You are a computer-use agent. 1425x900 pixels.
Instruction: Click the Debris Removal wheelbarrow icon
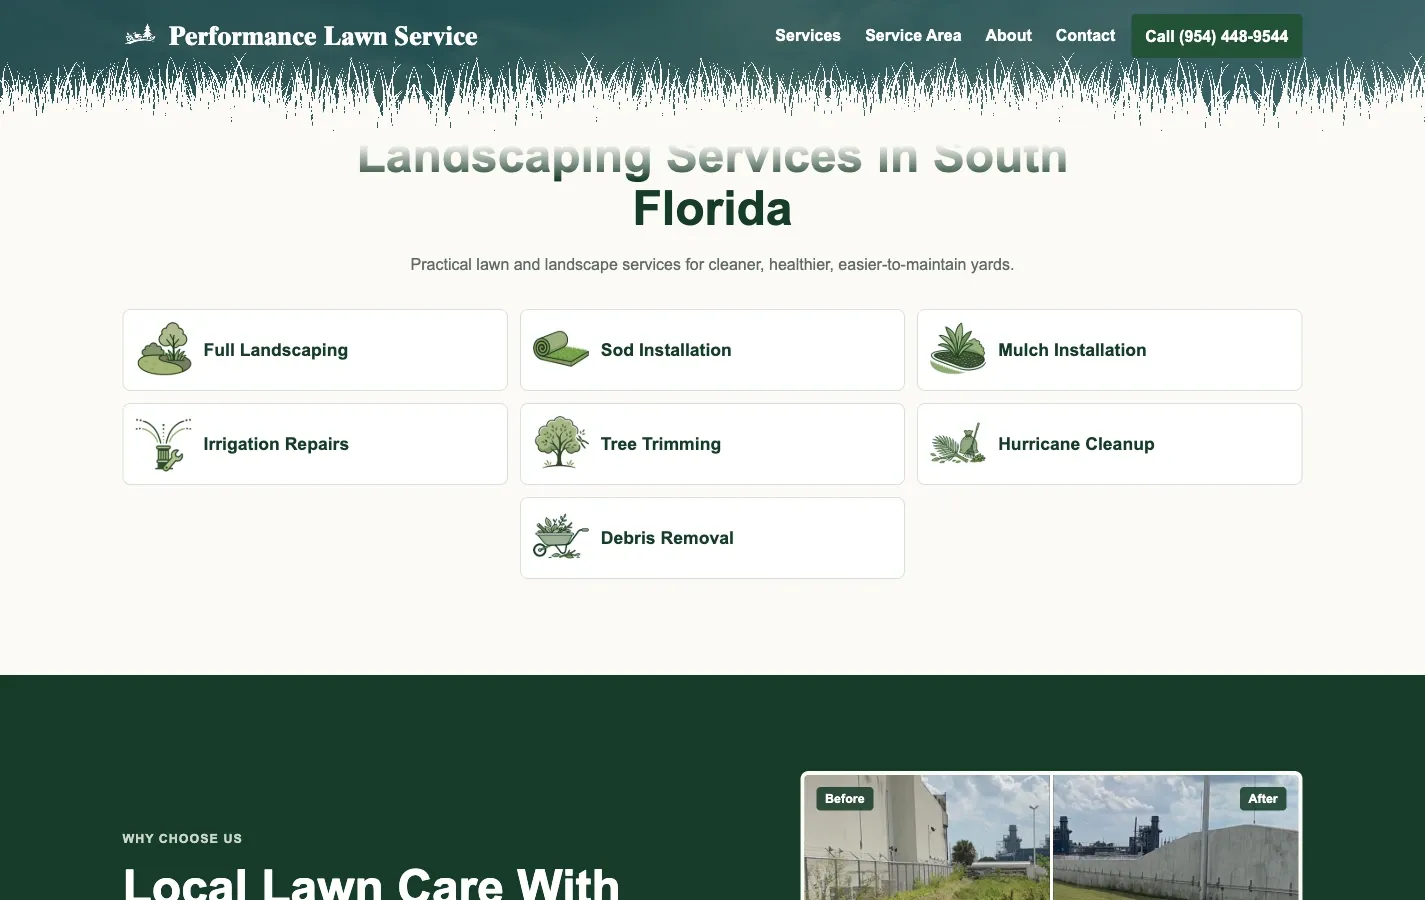pos(561,537)
